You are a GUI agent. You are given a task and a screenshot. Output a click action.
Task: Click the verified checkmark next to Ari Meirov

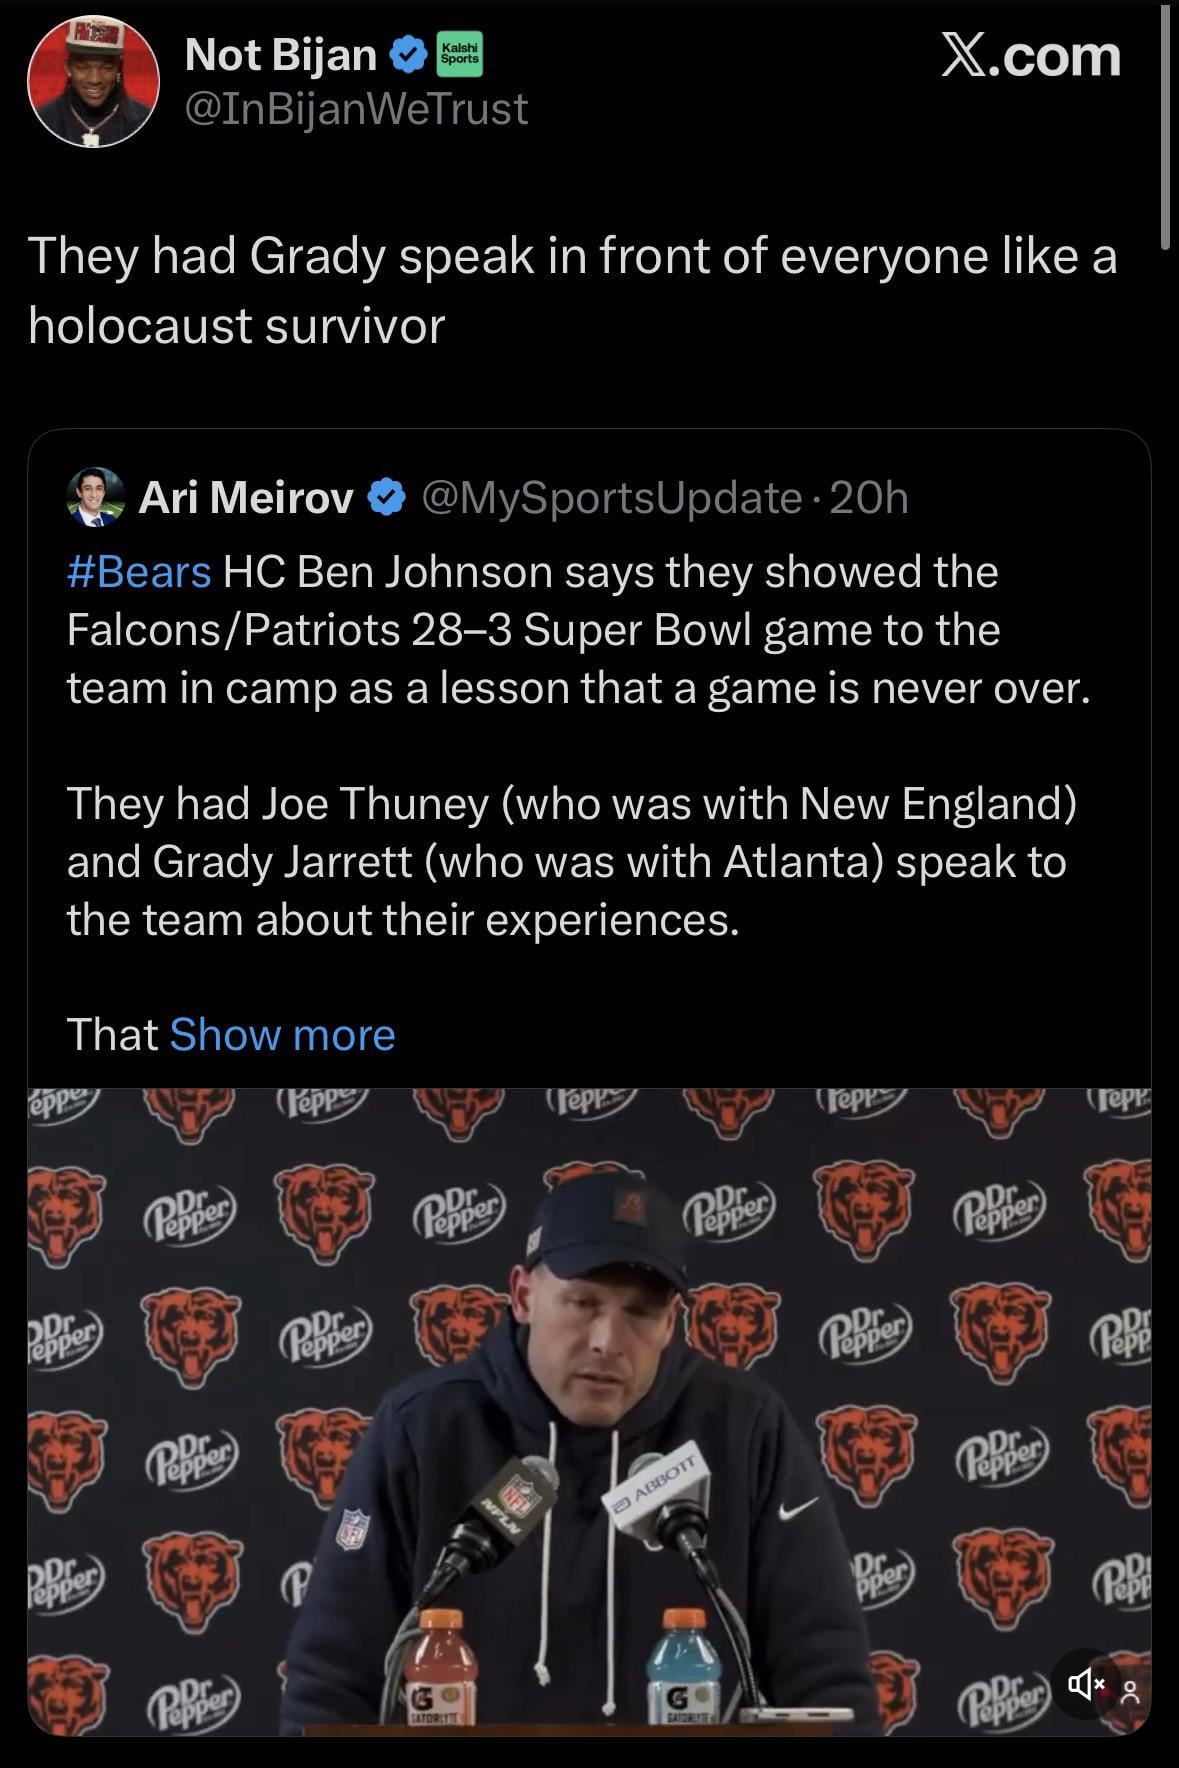point(387,497)
